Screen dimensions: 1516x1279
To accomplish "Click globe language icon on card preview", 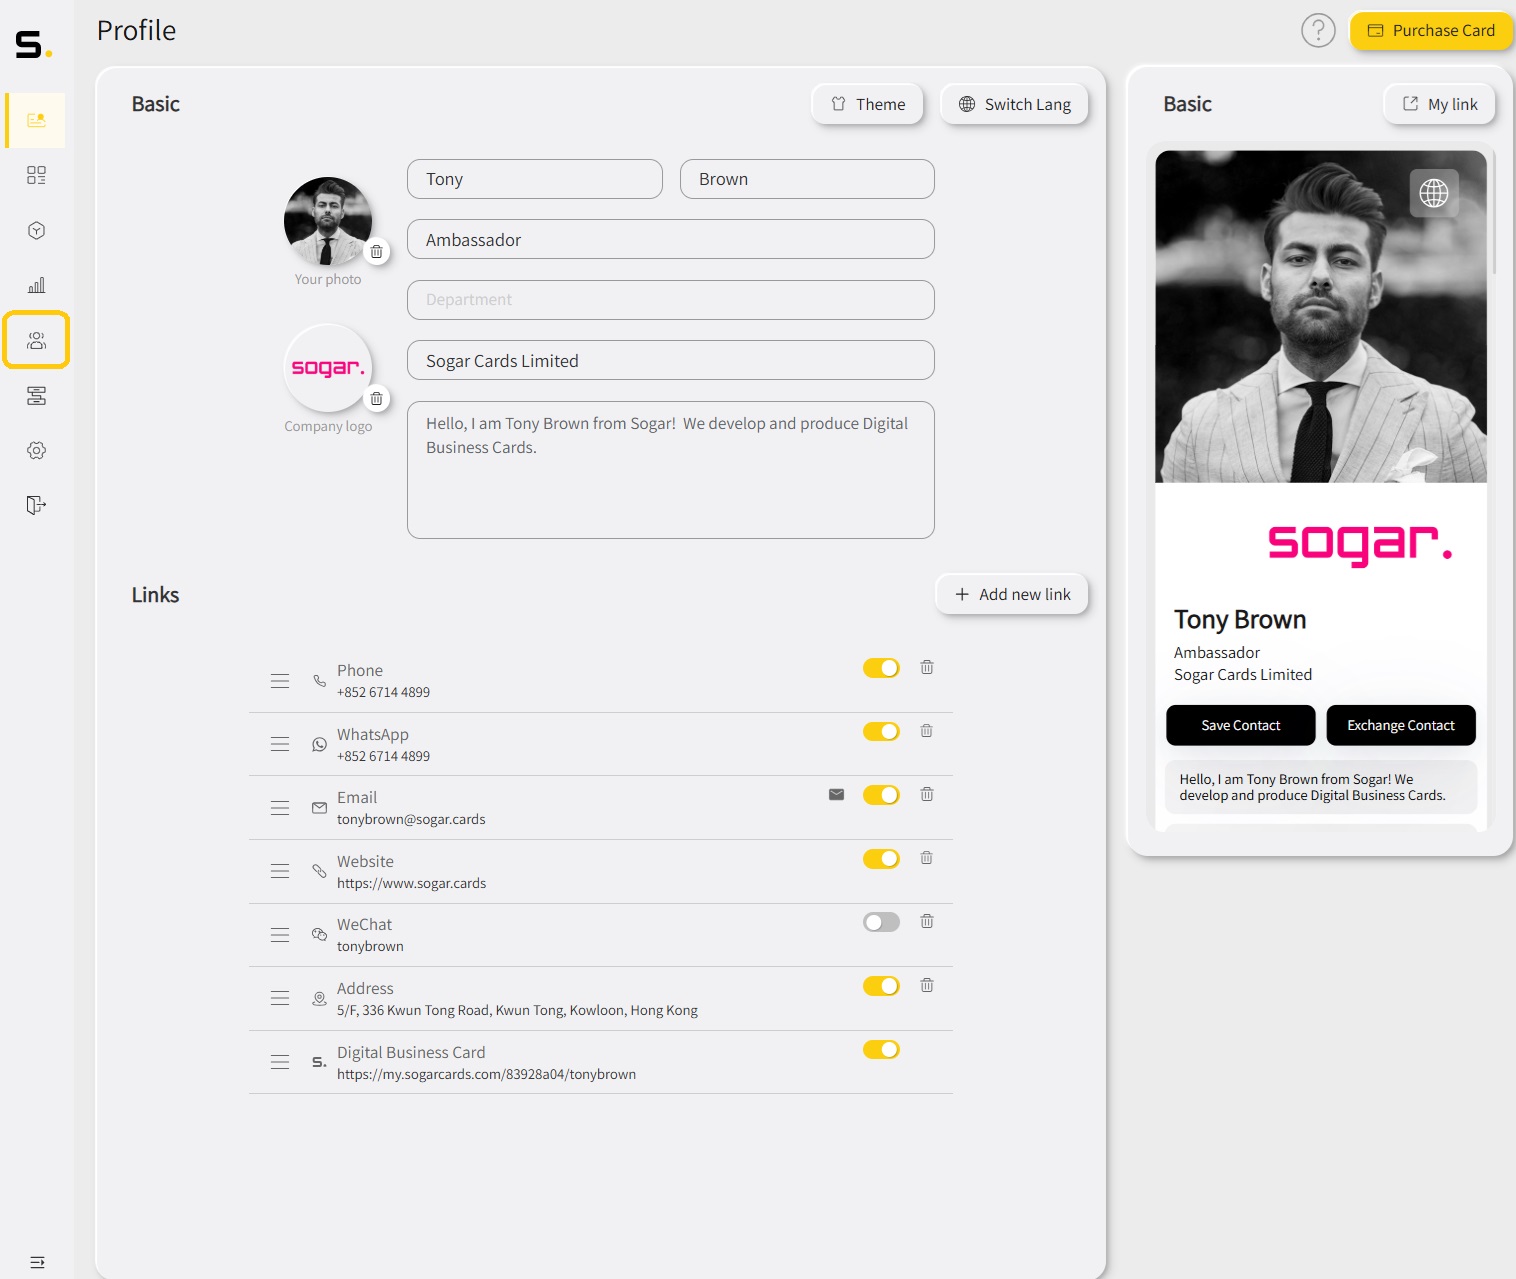I will [1433, 193].
